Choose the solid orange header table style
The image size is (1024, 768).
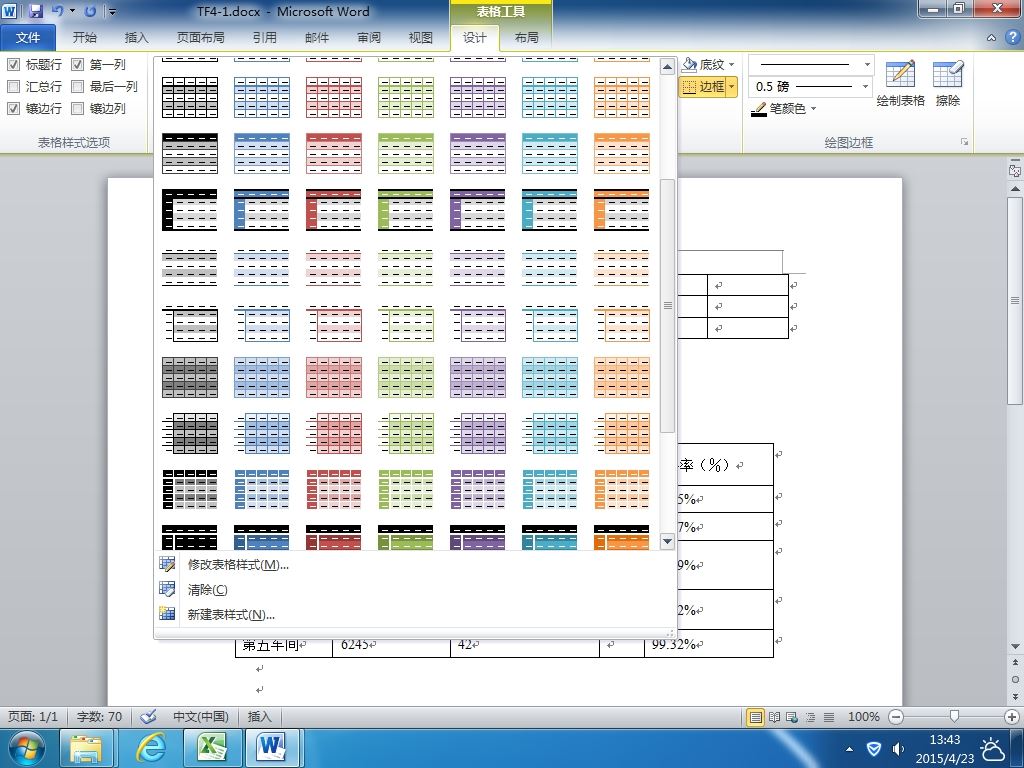[x=622, y=153]
